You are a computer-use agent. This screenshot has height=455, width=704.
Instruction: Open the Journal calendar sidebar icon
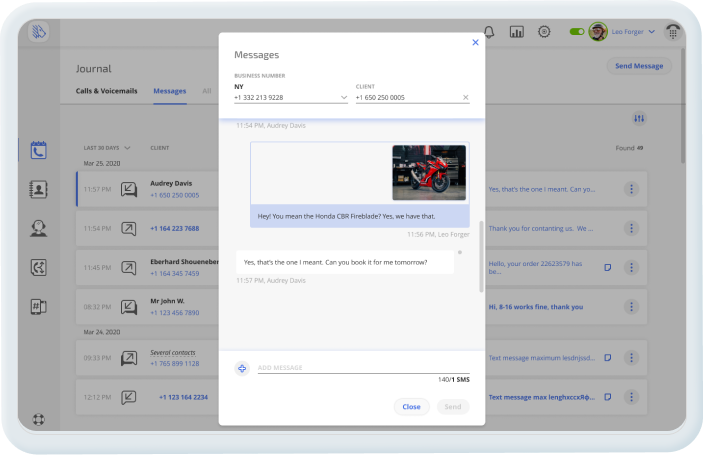38,151
